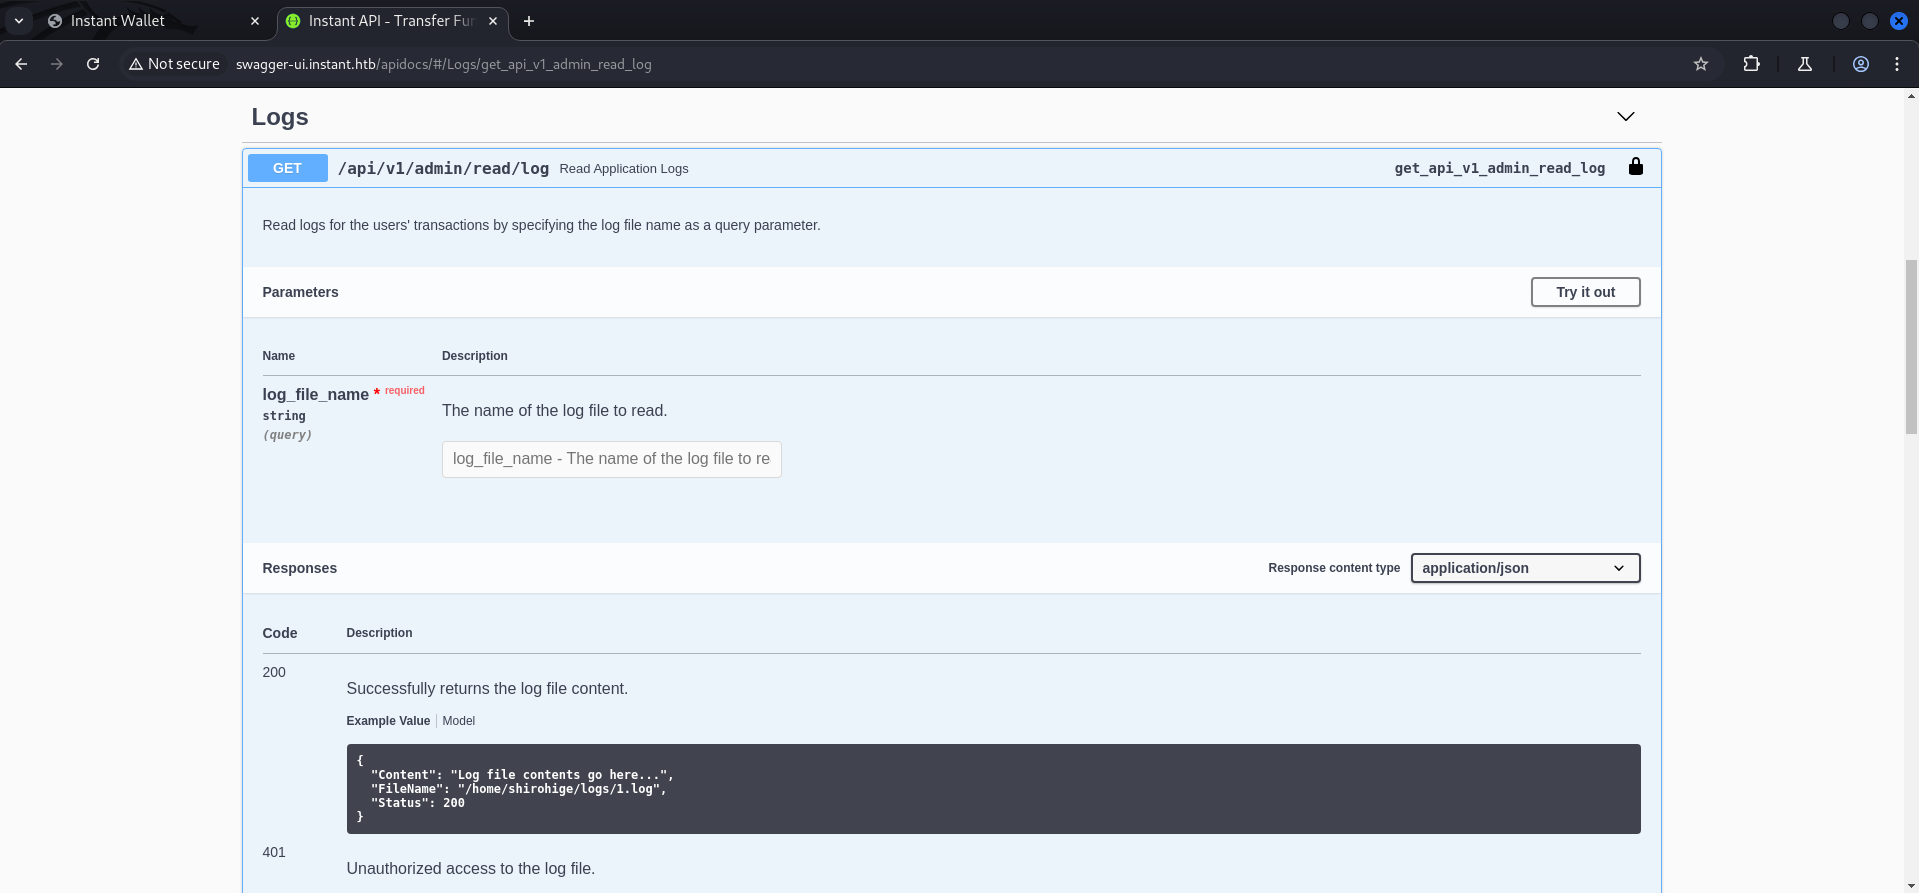Close the Instant API tab
This screenshot has height=893, width=1919.
[x=492, y=21]
